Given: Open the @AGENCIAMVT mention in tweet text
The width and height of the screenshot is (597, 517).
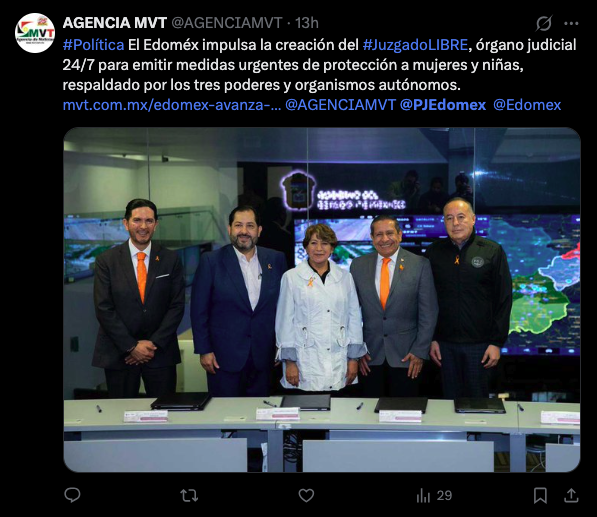Looking at the screenshot, I should tap(340, 105).
